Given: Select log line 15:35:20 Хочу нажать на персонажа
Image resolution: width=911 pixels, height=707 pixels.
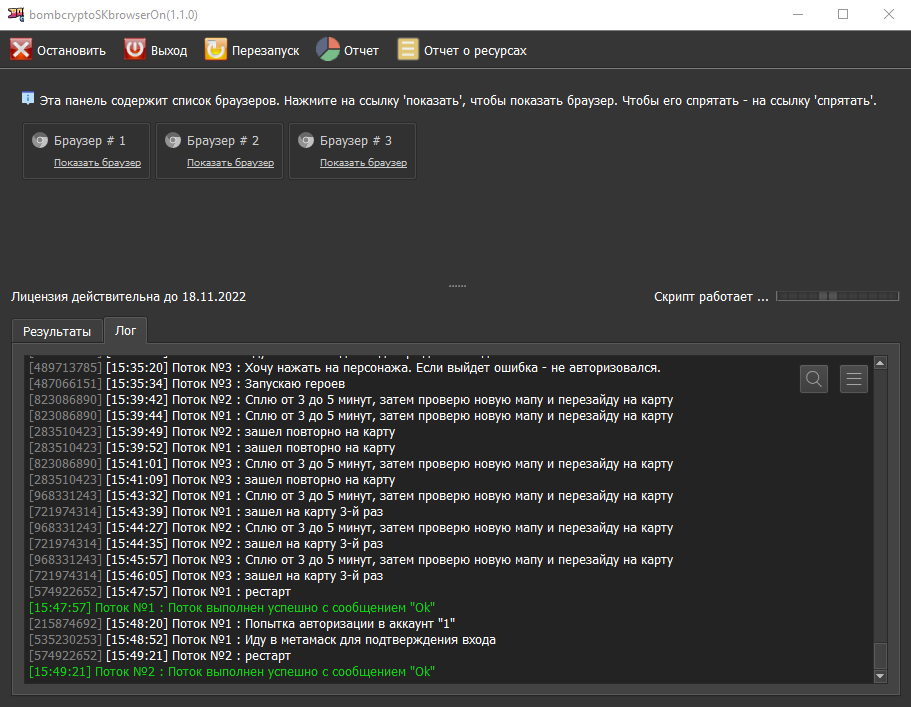Looking at the screenshot, I should point(345,368).
